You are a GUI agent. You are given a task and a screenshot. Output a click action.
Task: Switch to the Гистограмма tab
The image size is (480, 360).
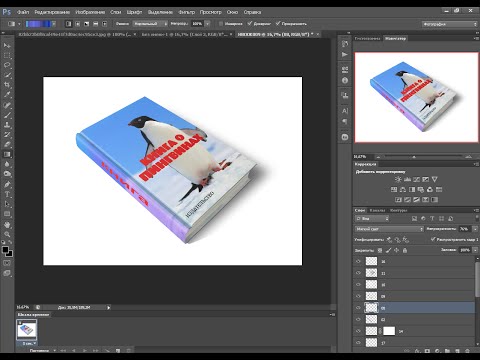coord(367,39)
